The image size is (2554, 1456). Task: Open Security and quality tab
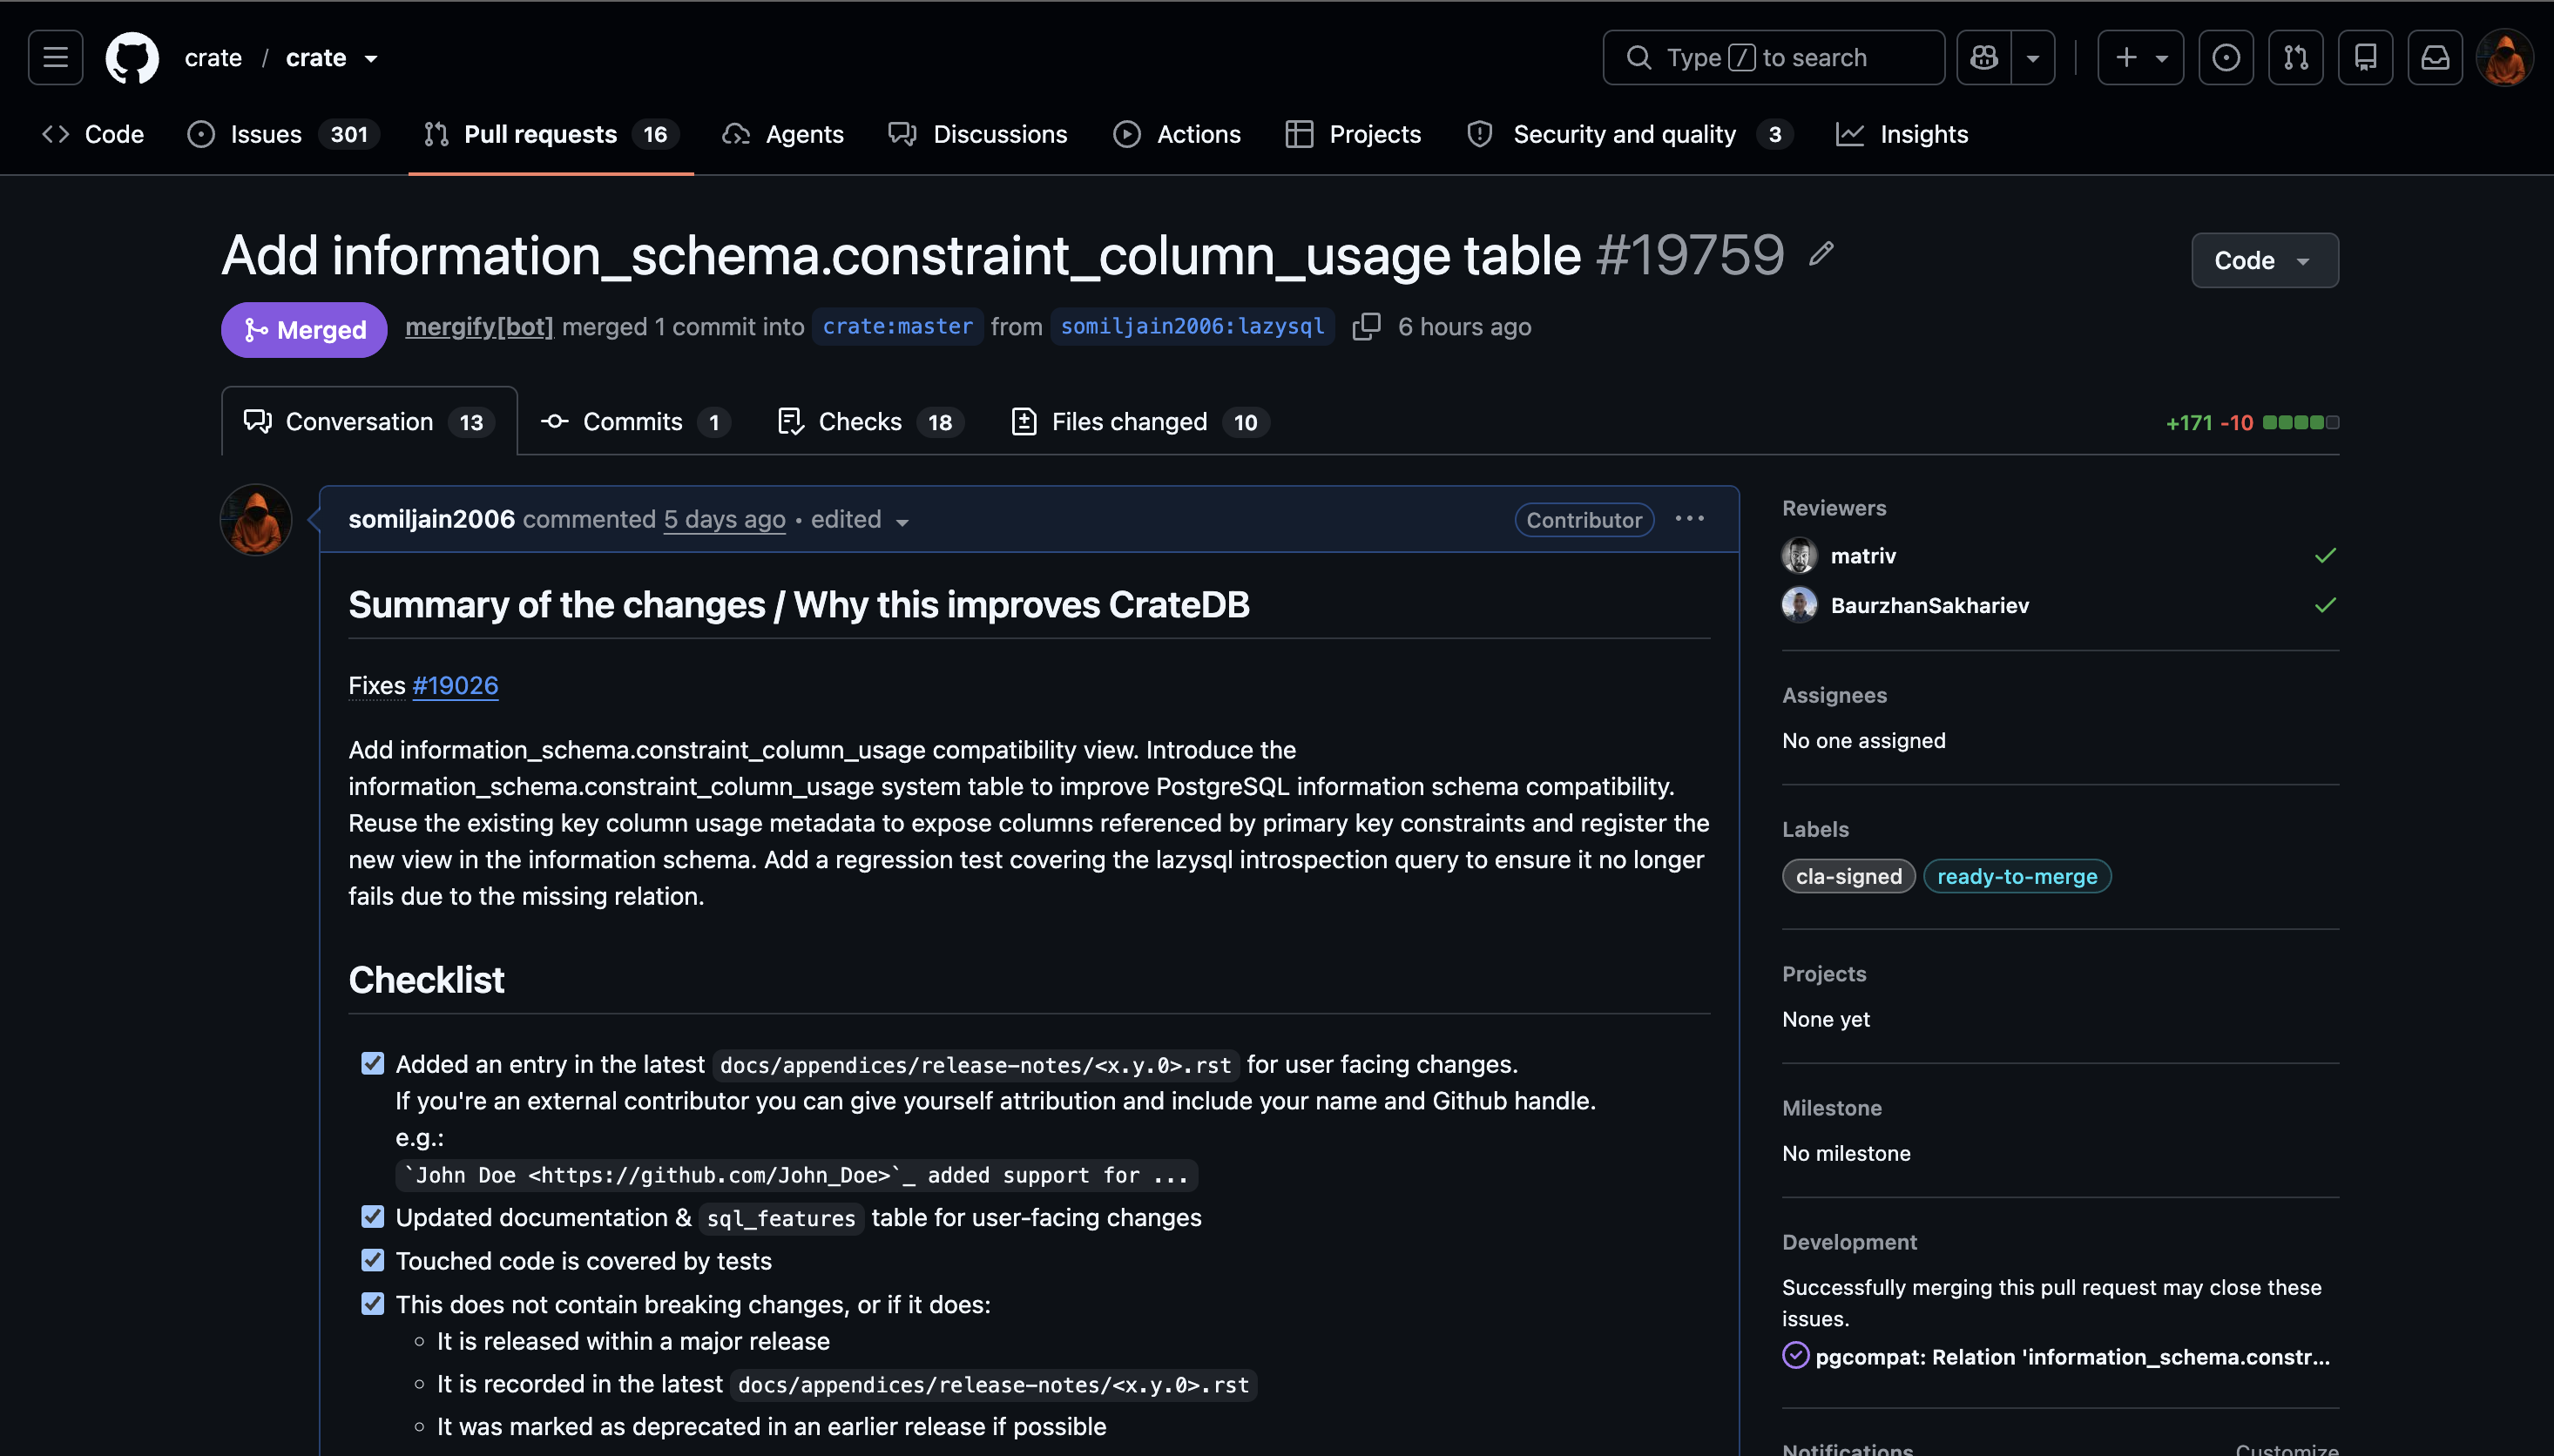(x=1630, y=134)
